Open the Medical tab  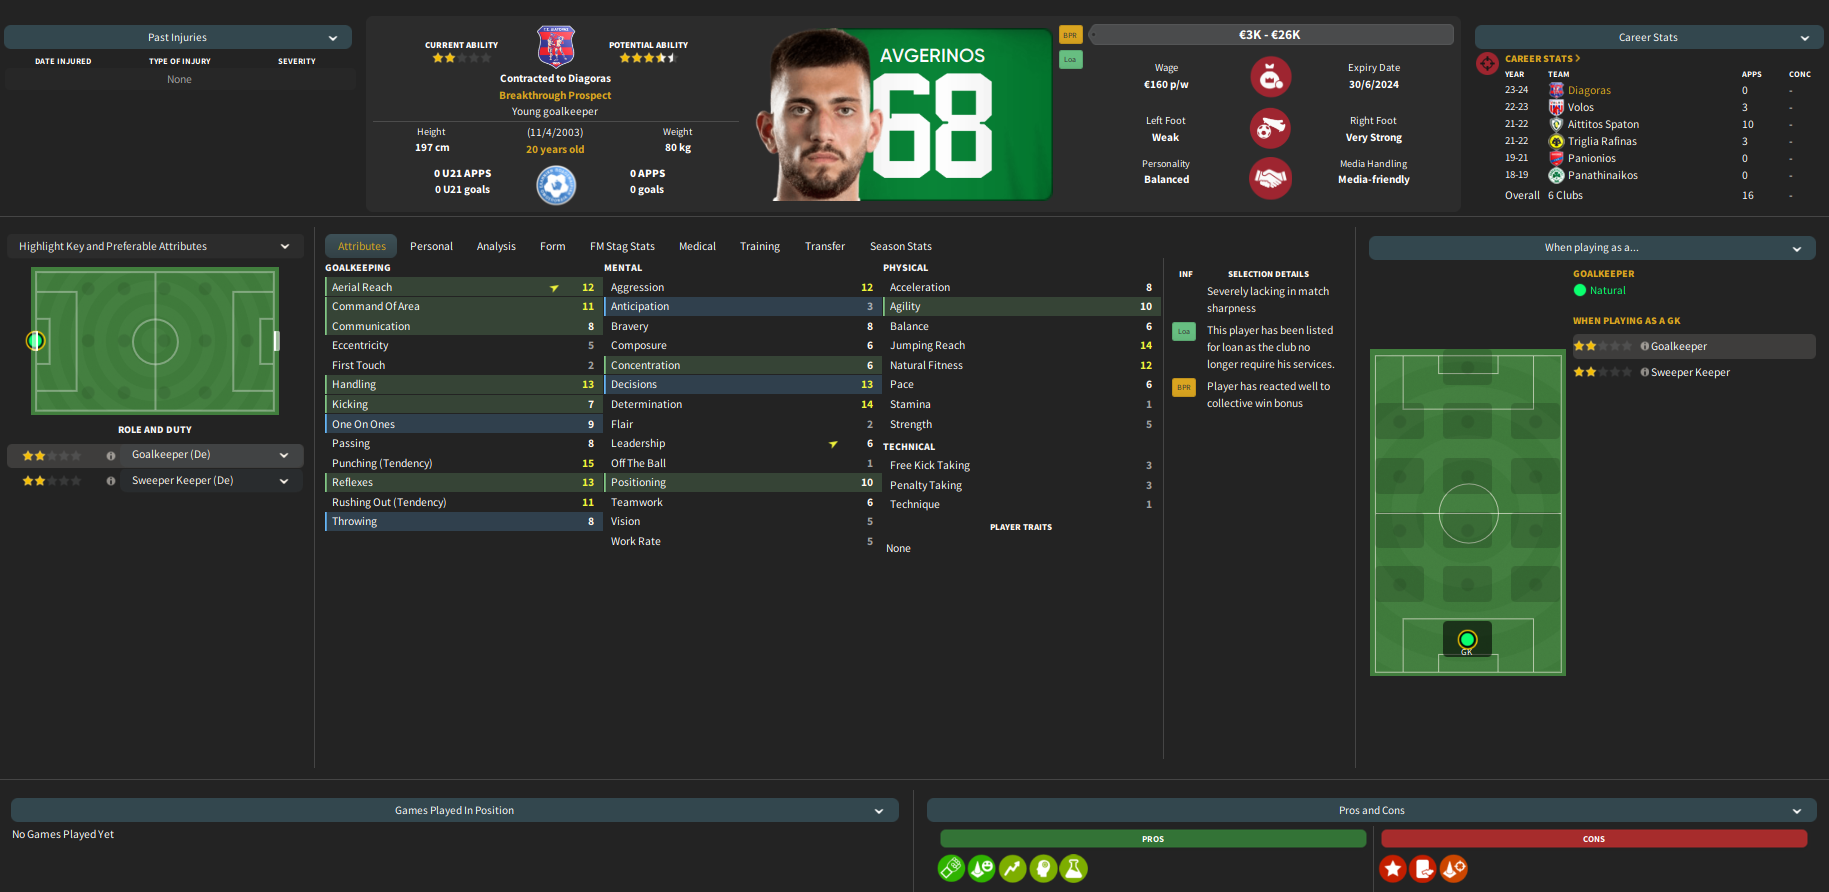(x=697, y=246)
